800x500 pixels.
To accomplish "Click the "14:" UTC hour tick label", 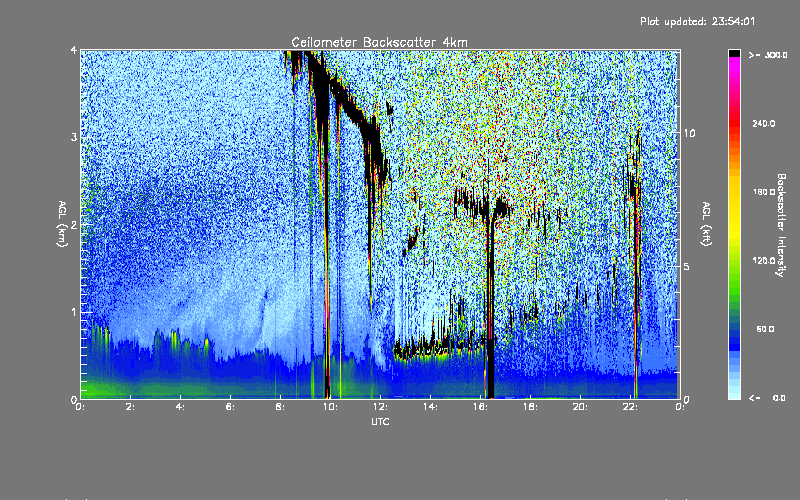I will (430, 407).
